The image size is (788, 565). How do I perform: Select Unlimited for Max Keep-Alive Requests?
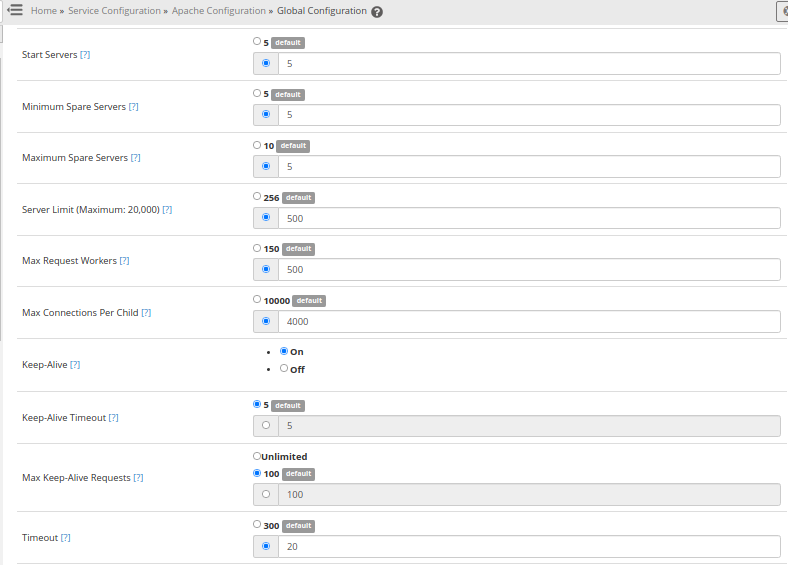[257, 456]
